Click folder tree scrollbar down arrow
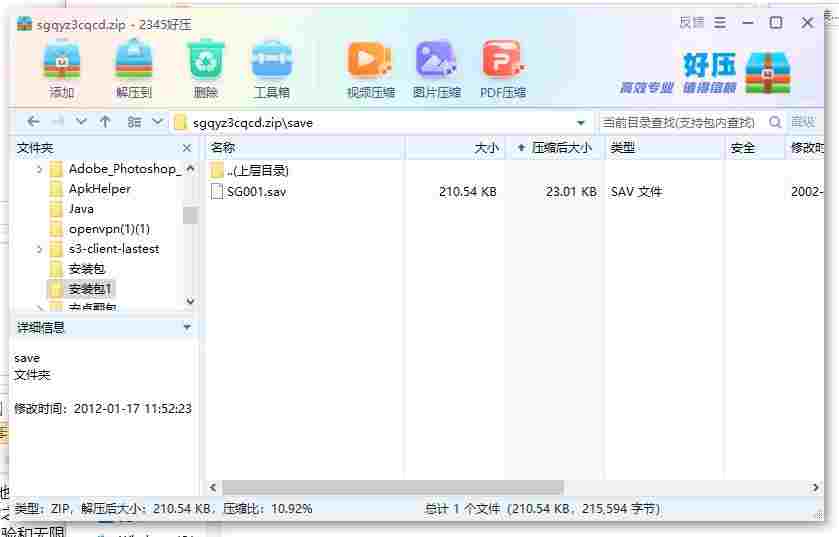 [190, 302]
